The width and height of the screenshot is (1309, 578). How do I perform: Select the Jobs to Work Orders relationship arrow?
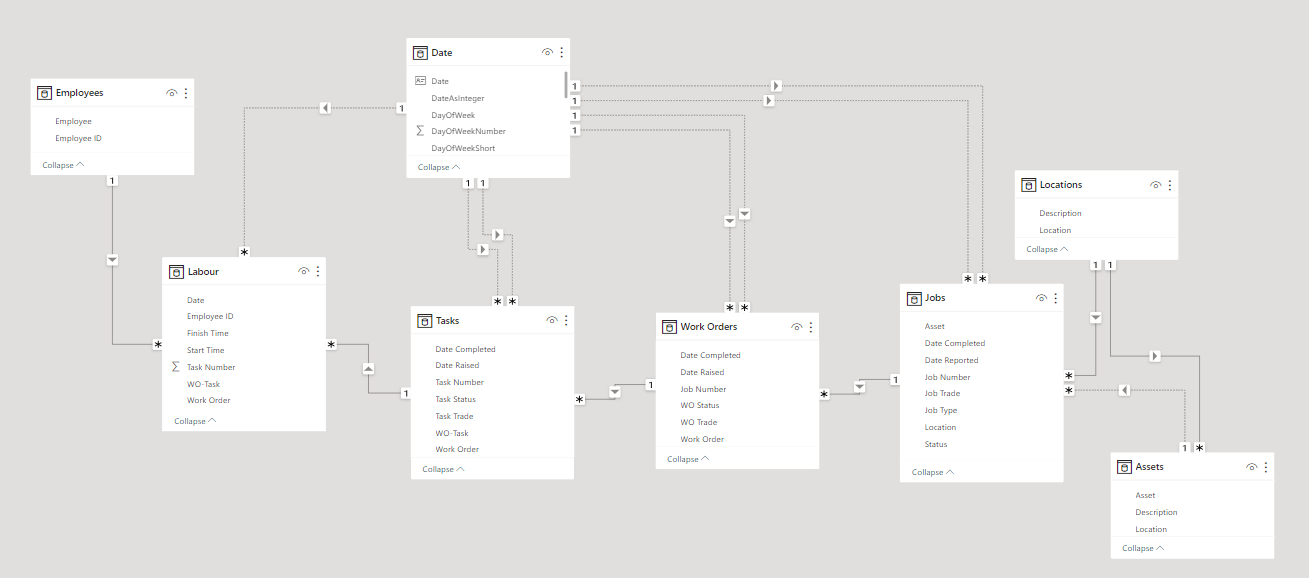(860, 386)
